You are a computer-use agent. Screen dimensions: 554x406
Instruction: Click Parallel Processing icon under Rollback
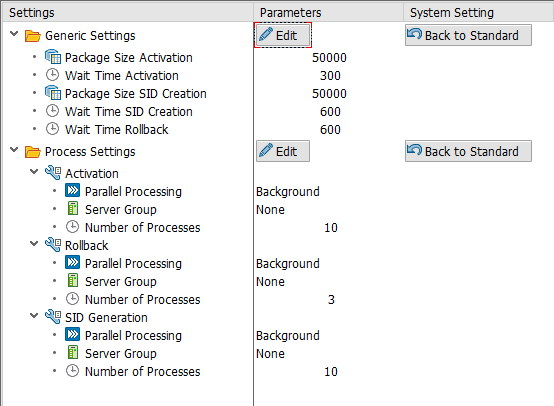pos(72,263)
